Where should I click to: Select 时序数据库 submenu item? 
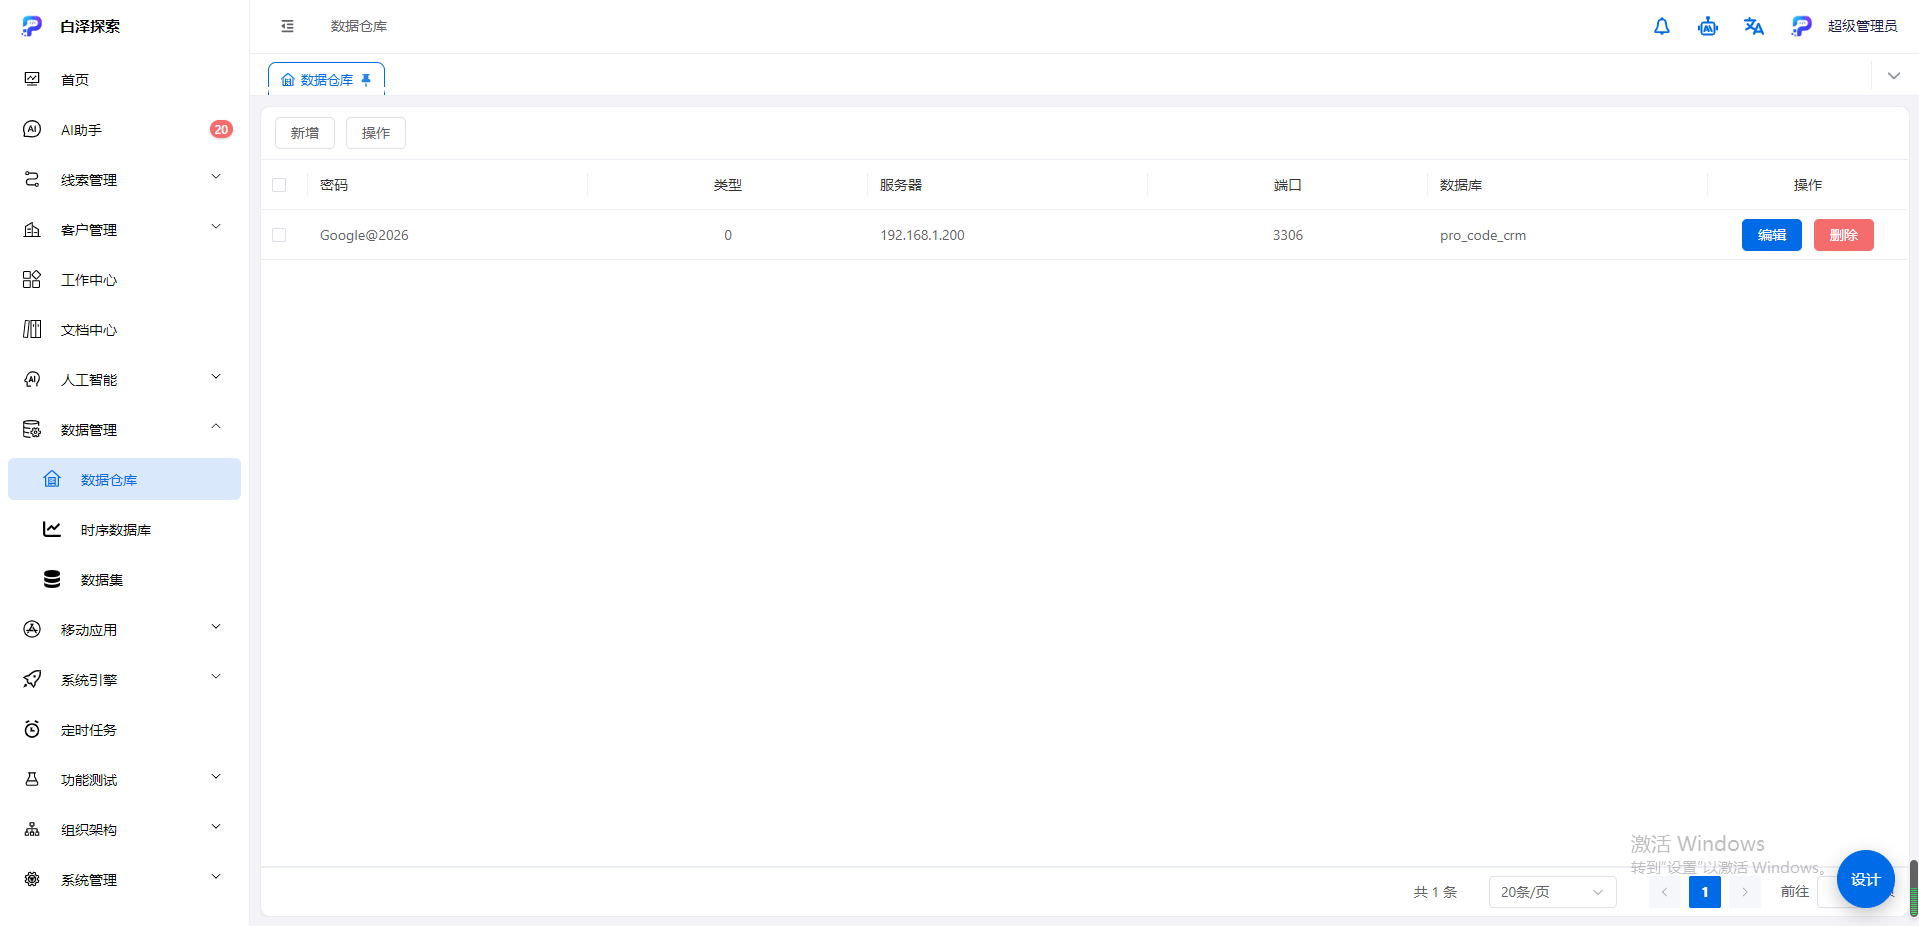pos(124,529)
